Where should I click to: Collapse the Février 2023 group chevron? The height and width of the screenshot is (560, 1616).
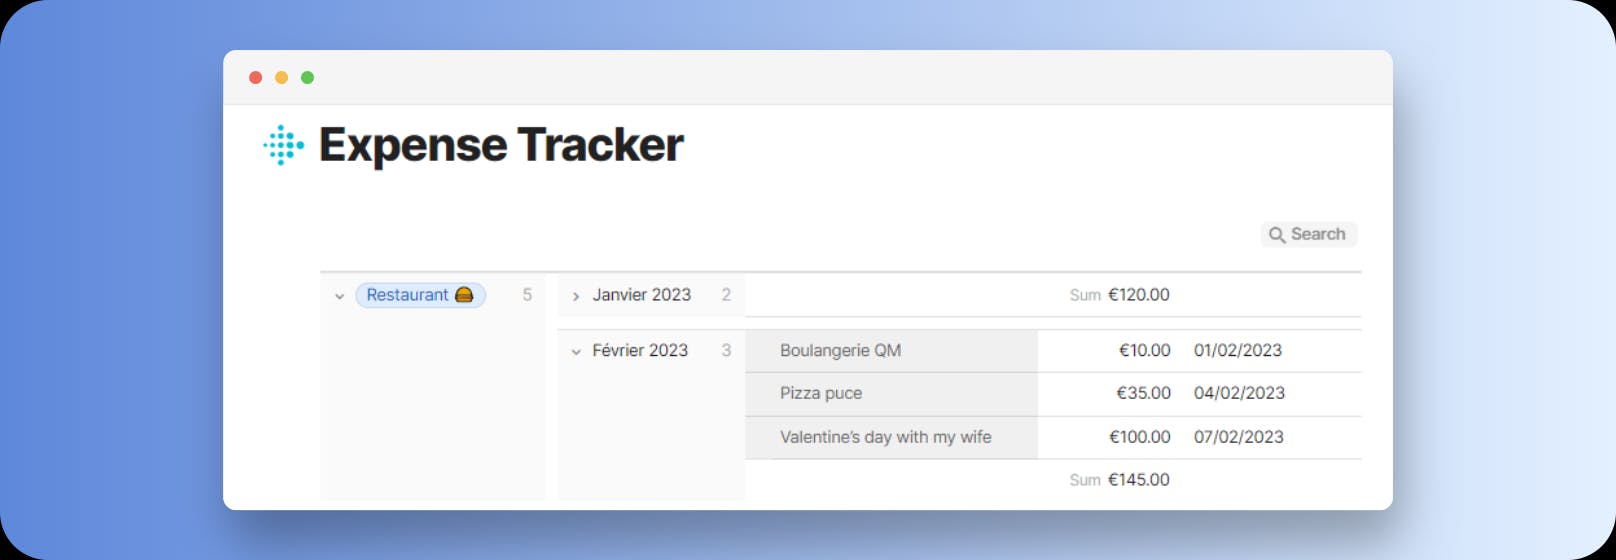tap(576, 352)
